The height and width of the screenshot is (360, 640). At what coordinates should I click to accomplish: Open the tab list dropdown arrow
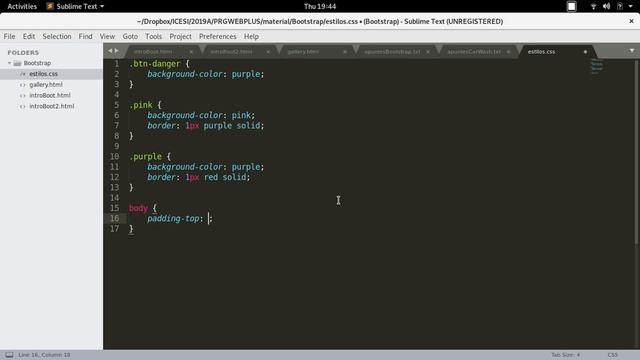tap(631, 51)
